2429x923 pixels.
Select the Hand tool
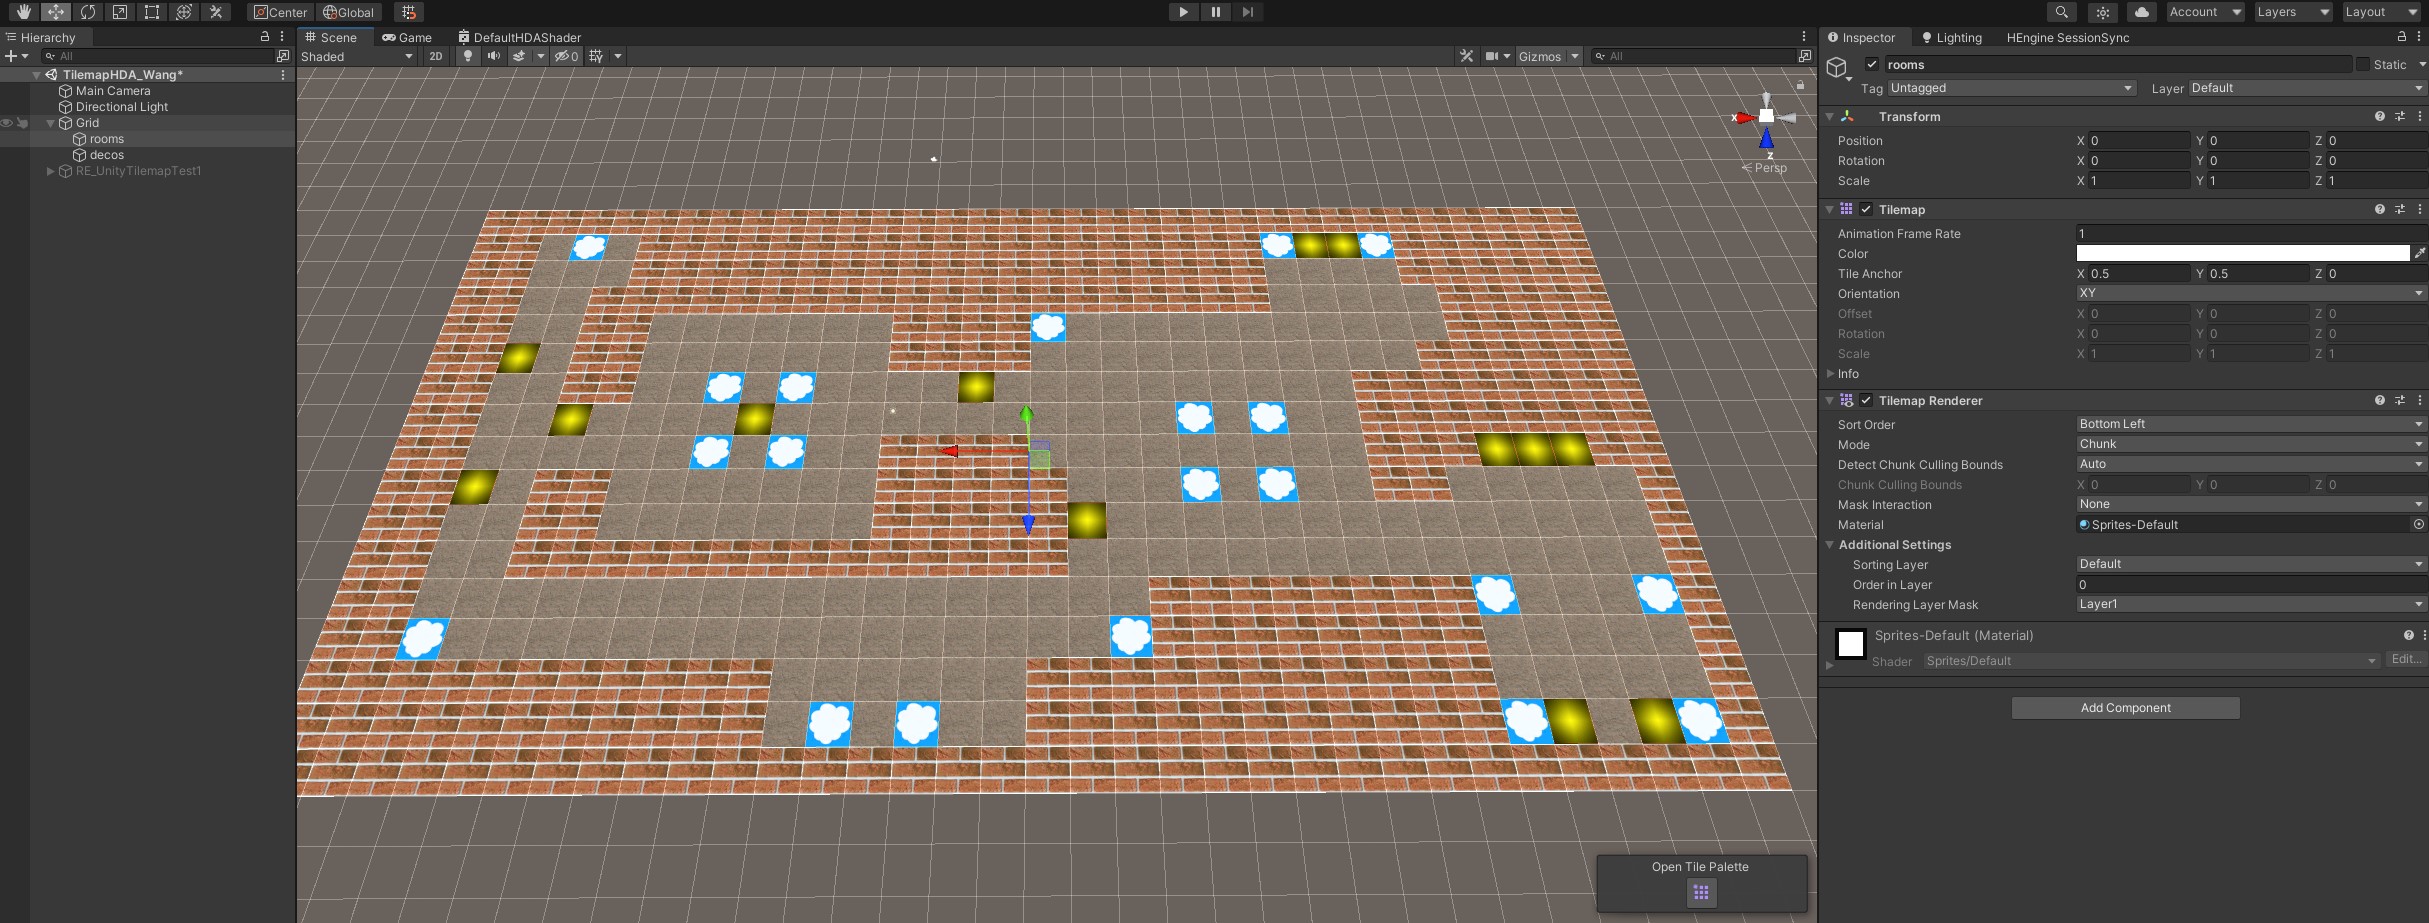23,12
